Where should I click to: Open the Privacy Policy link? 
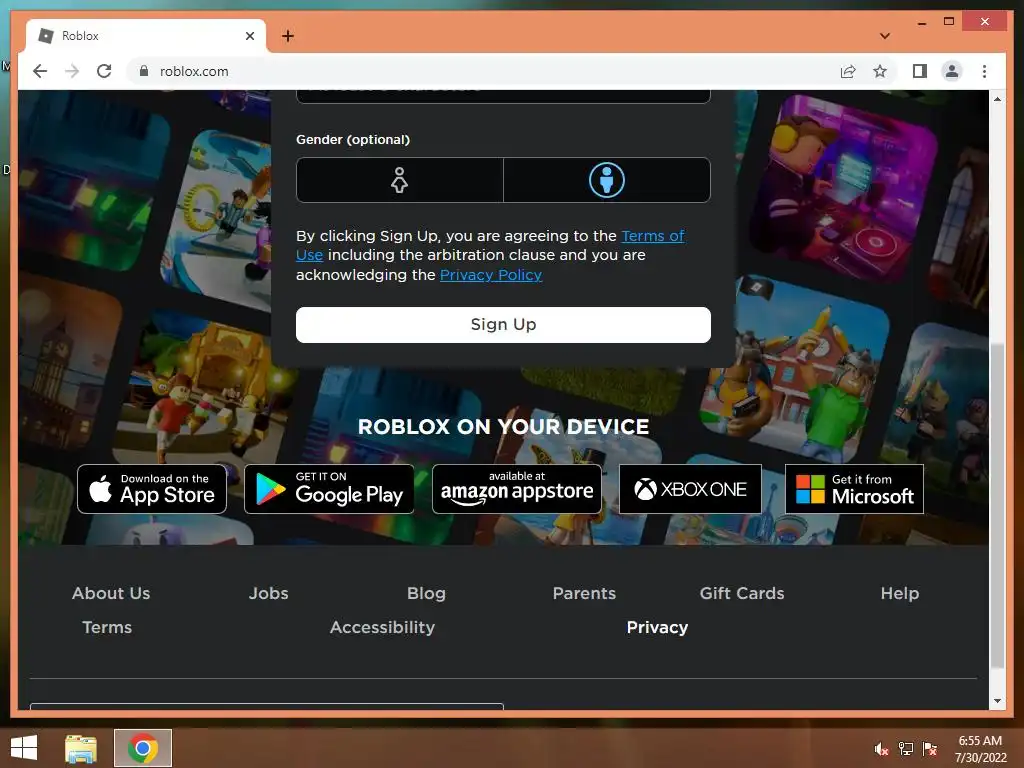[x=490, y=275]
